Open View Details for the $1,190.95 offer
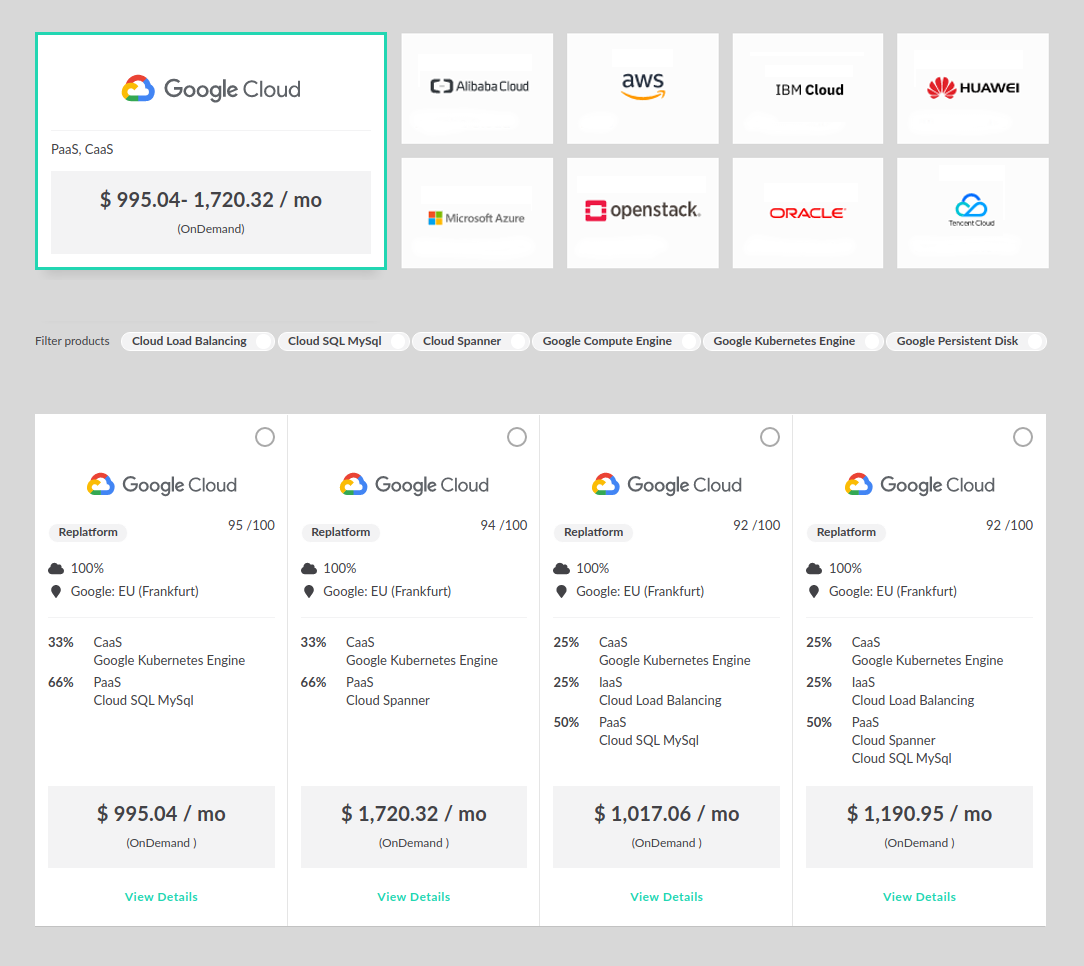Viewport: 1084px width, 966px height. pyautogui.click(x=919, y=897)
